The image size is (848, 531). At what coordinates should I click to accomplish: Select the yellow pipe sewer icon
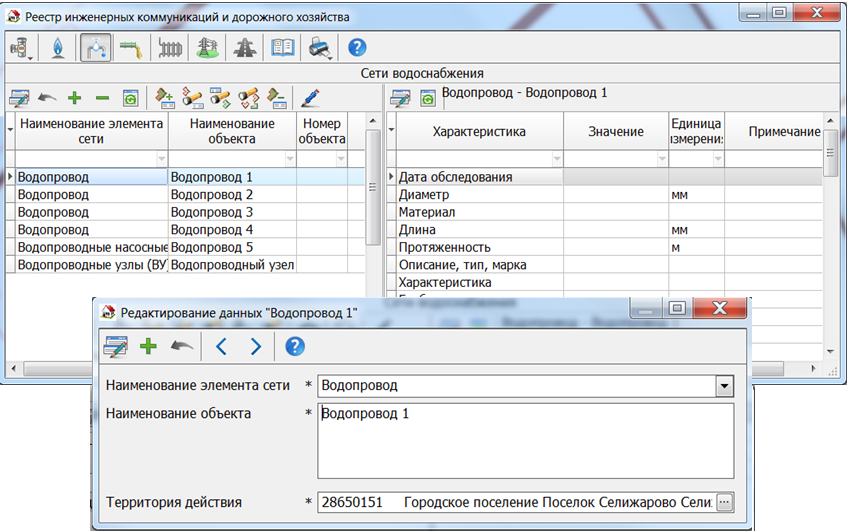(x=131, y=48)
